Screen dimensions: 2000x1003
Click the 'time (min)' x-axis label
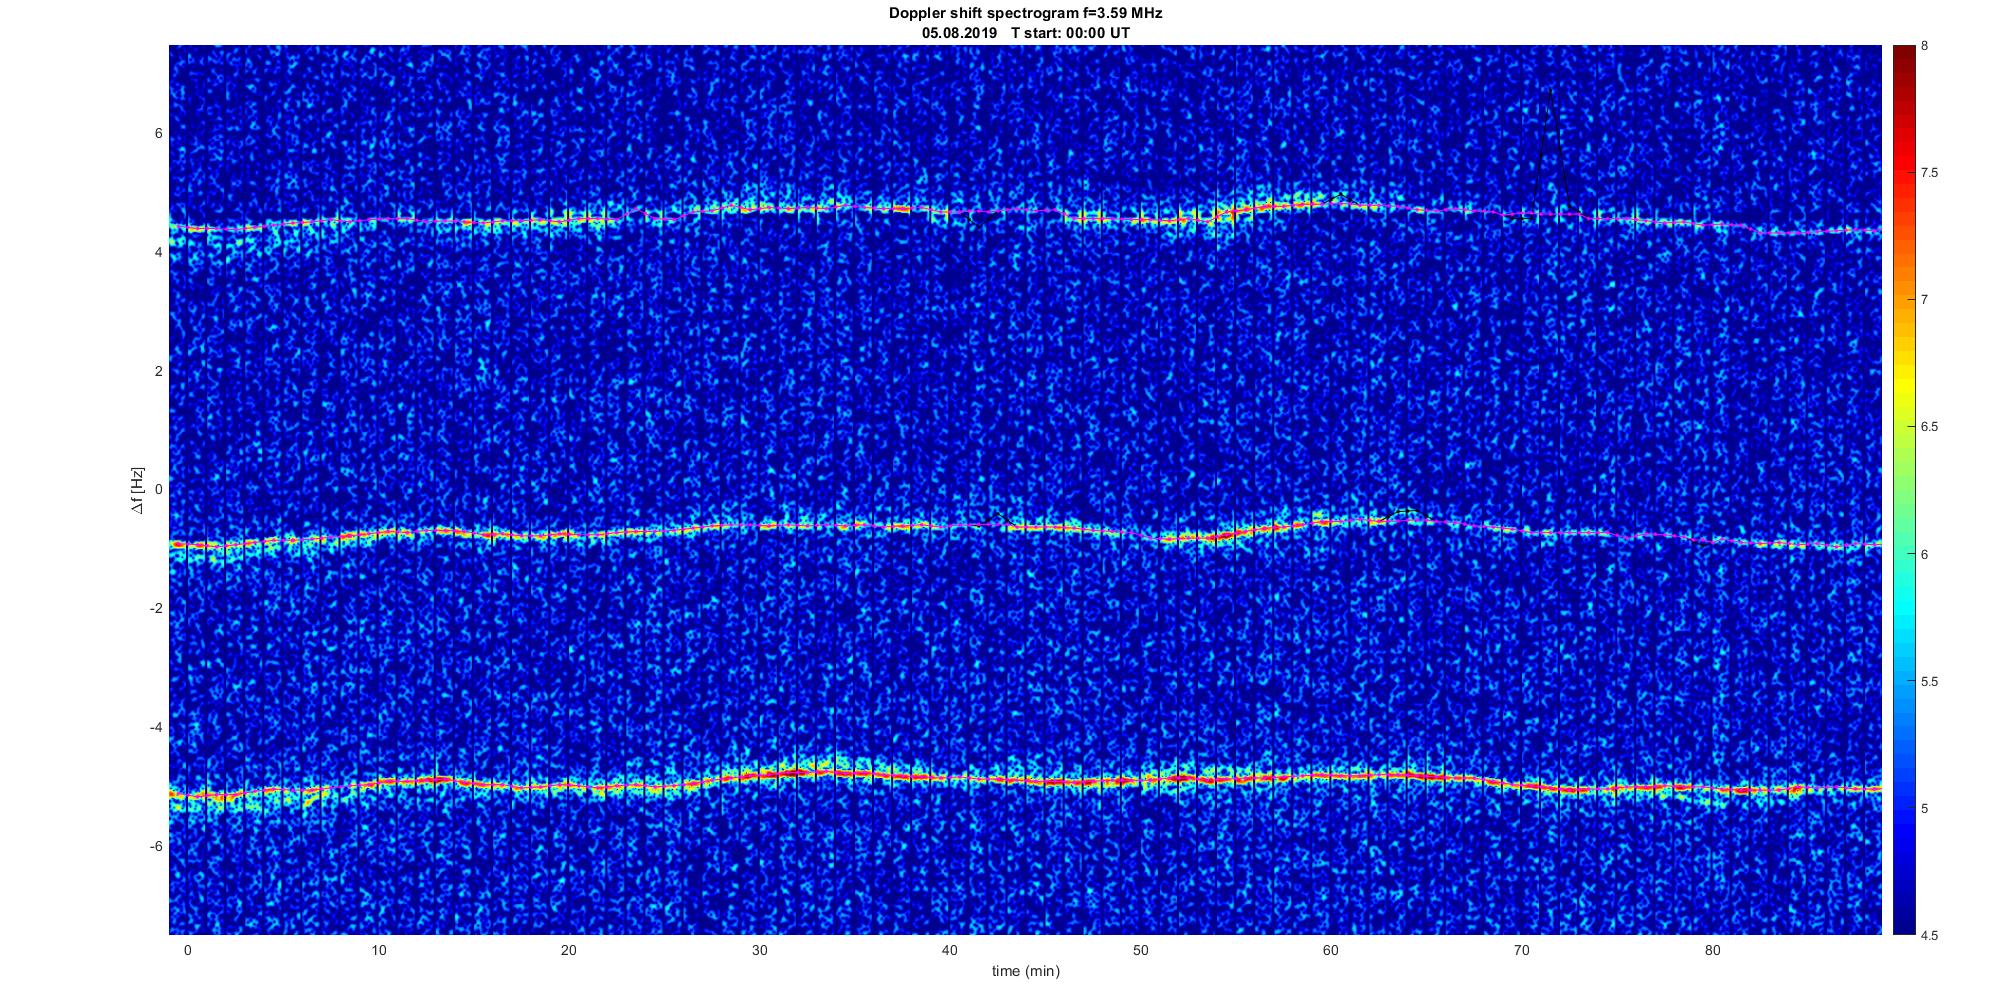(1026, 971)
